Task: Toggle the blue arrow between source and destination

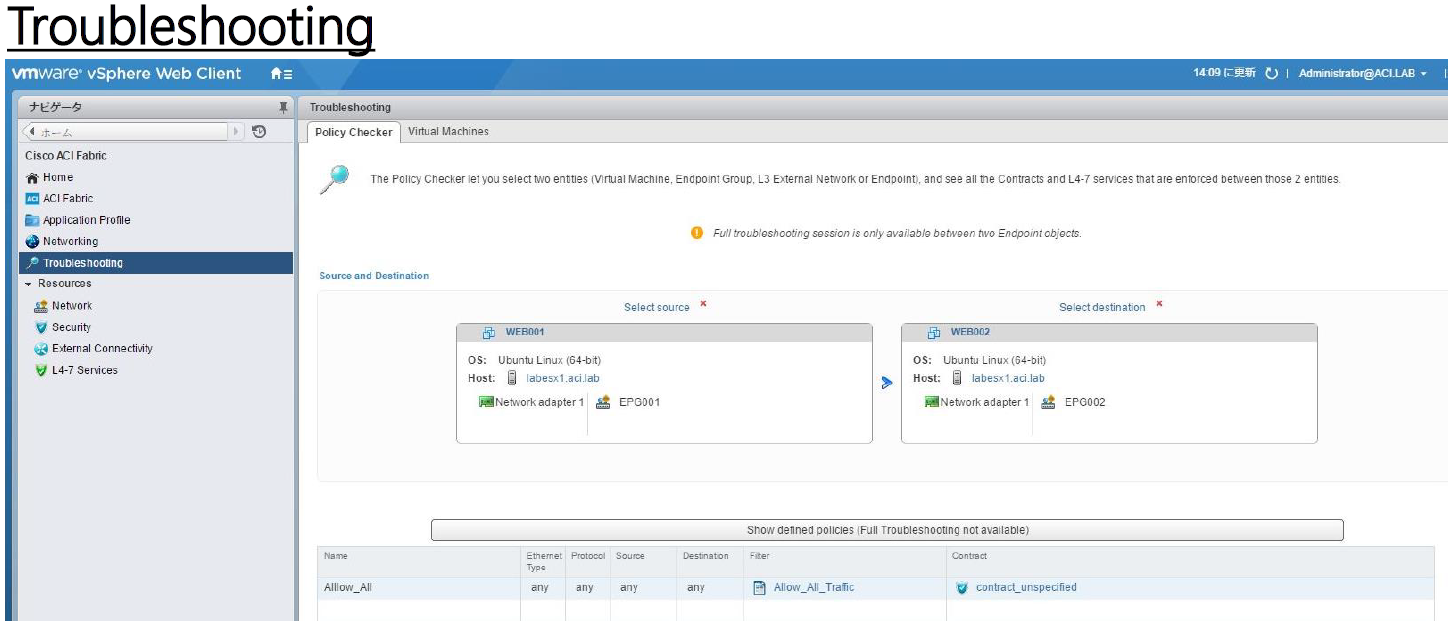Action: tap(888, 380)
